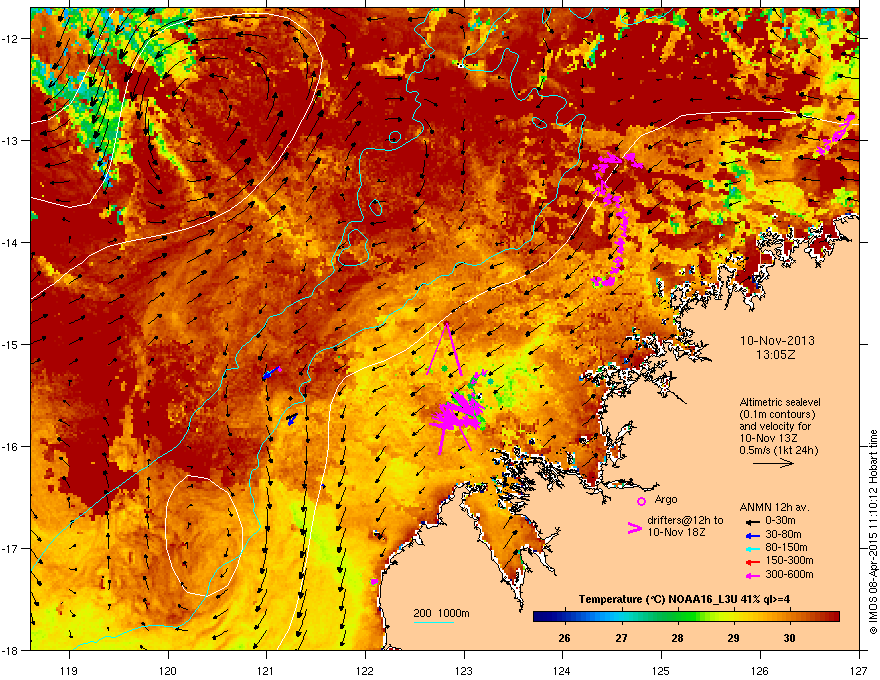Click the black 0-30m arrow legend symbol
Image resolution: width=880 pixels, height=680 pixels.
click(x=751, y=521)
